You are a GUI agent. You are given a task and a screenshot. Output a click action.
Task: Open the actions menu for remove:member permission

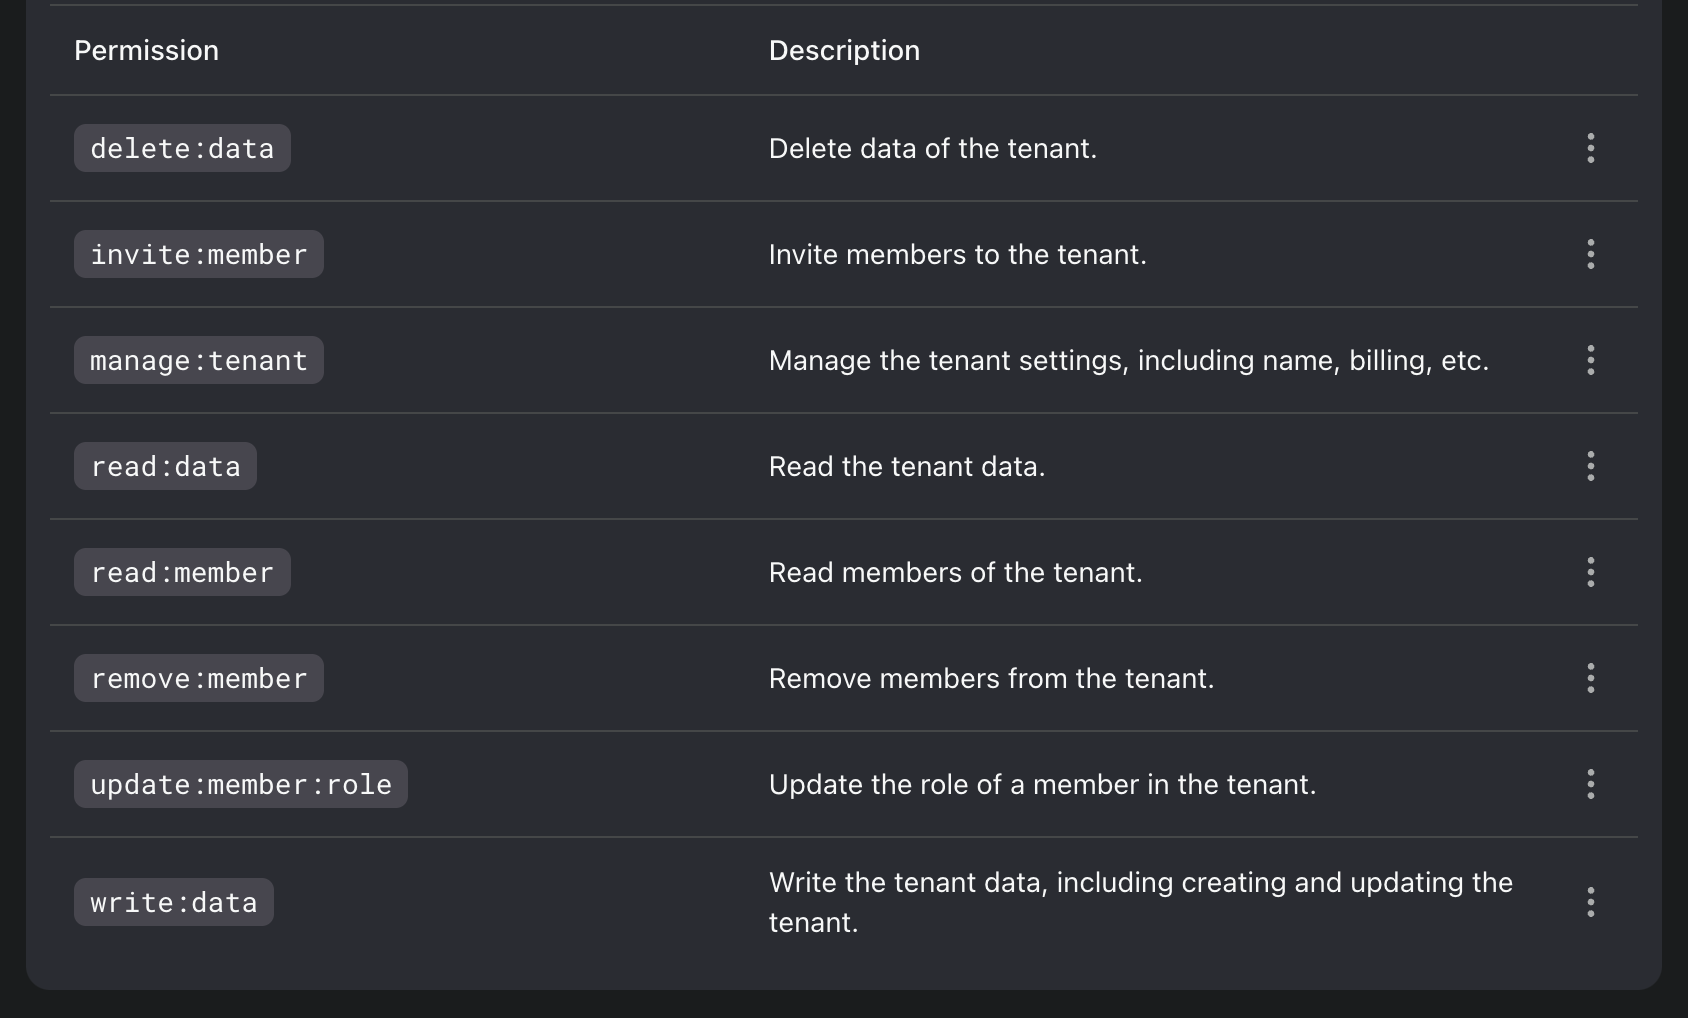pyautogui.click(x=1590, y=678)
